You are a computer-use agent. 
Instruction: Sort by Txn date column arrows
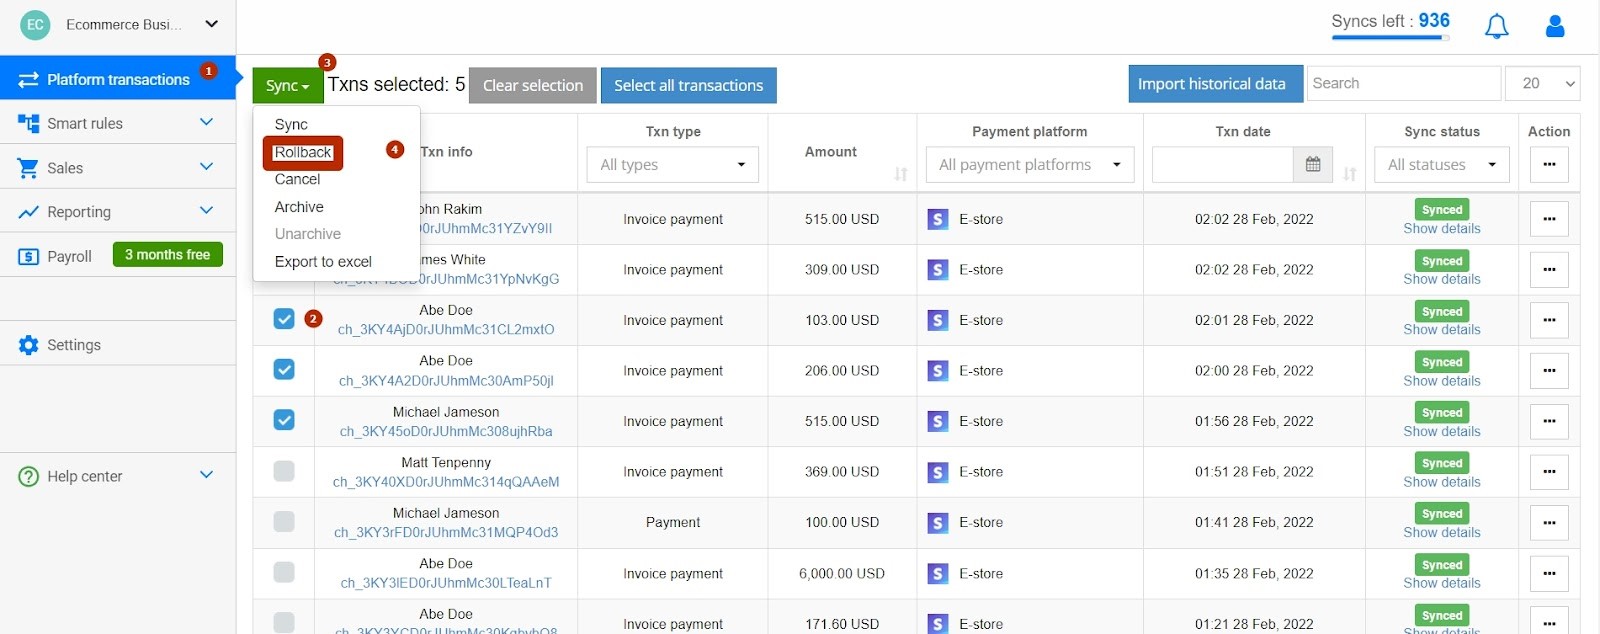point(1350,174)
